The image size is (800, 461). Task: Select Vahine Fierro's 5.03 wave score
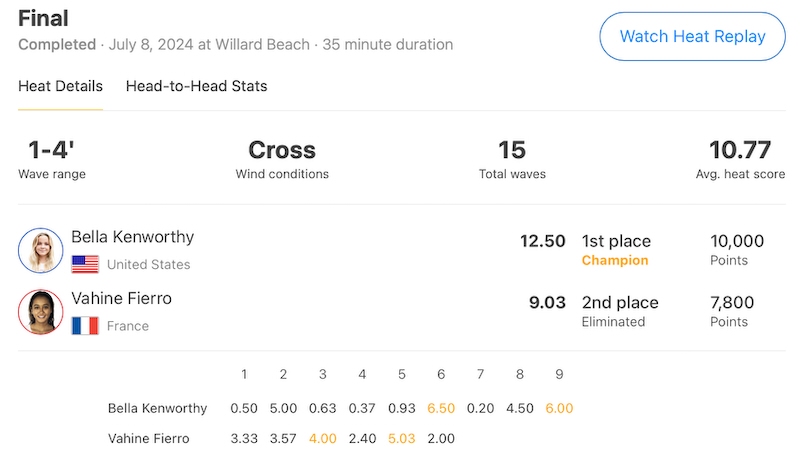tap(402, 439)
